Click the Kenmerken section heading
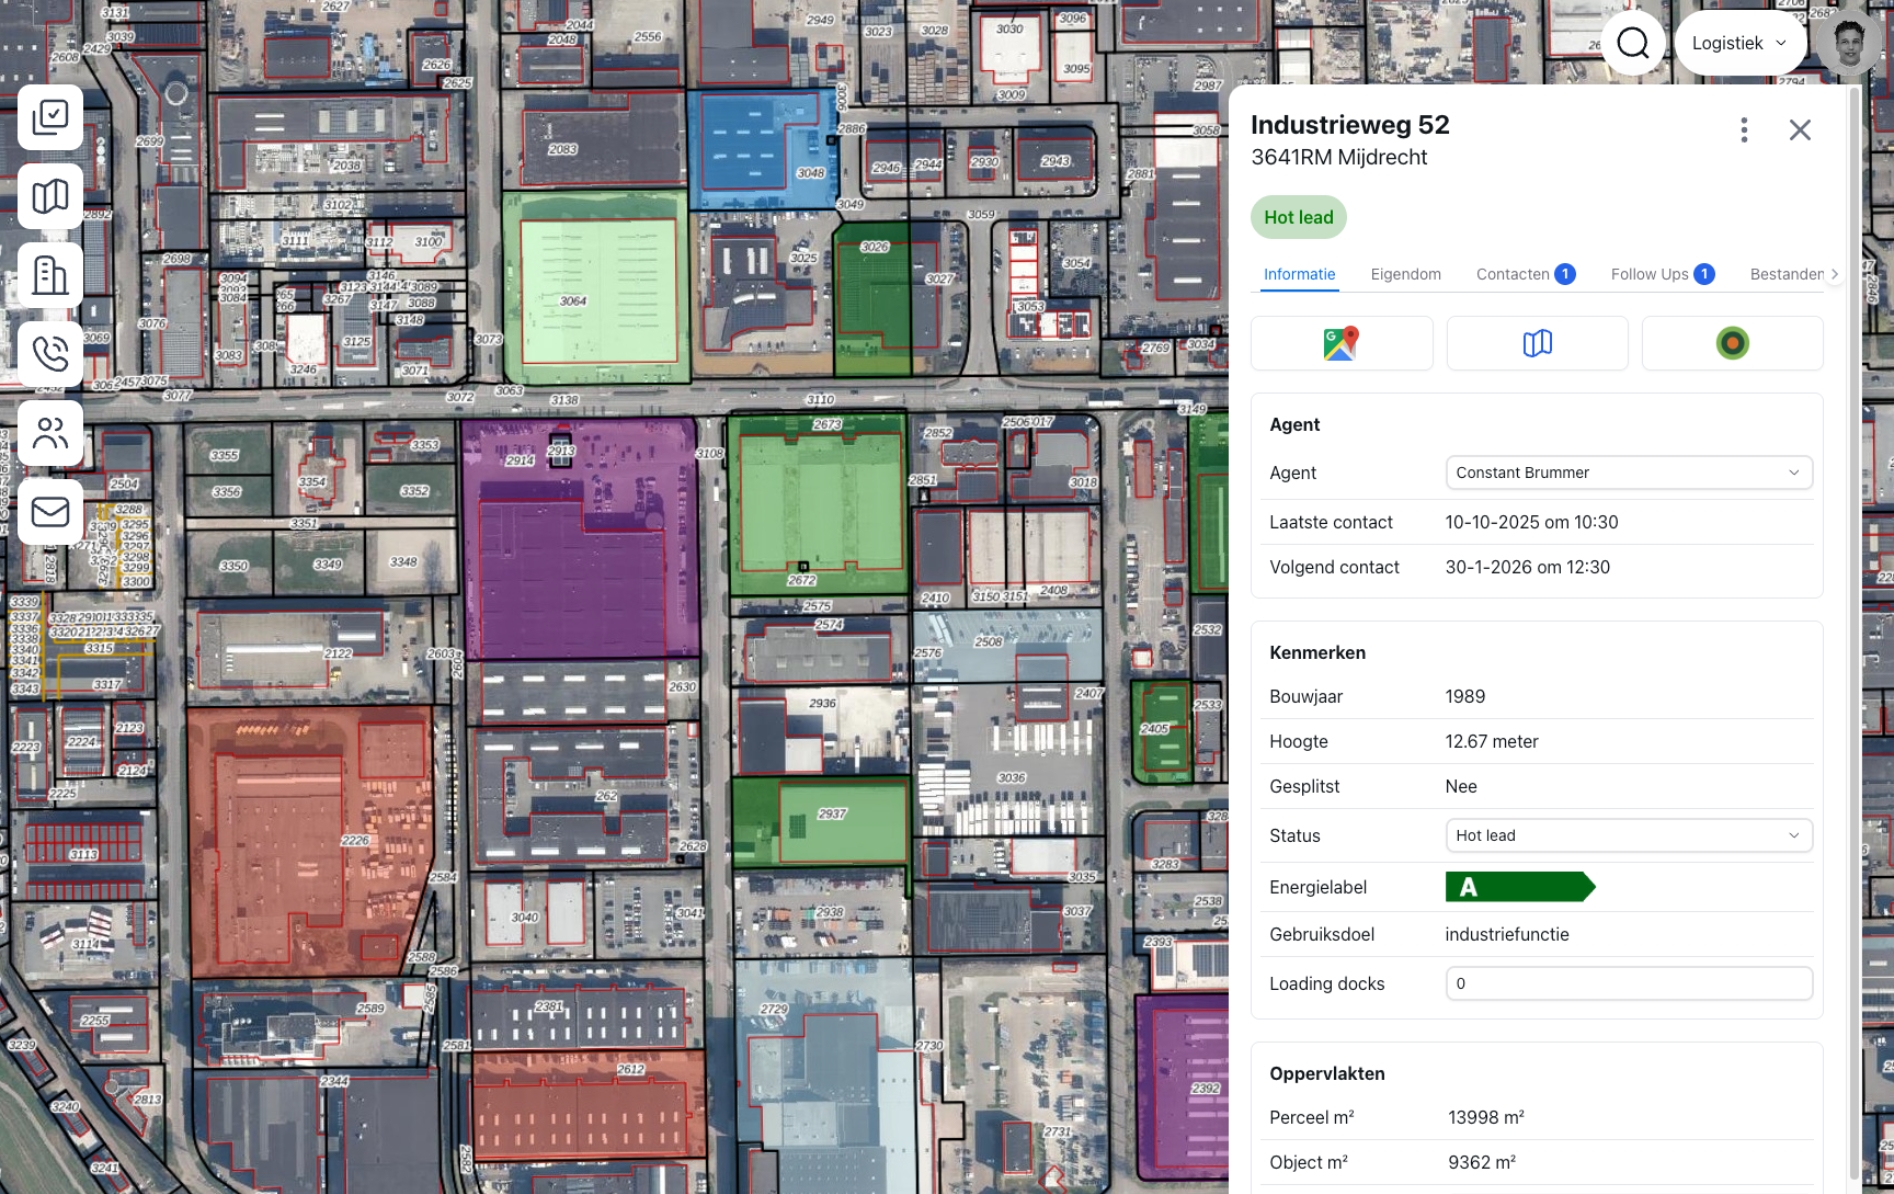1894x1194 pixels. (1317, 652)
